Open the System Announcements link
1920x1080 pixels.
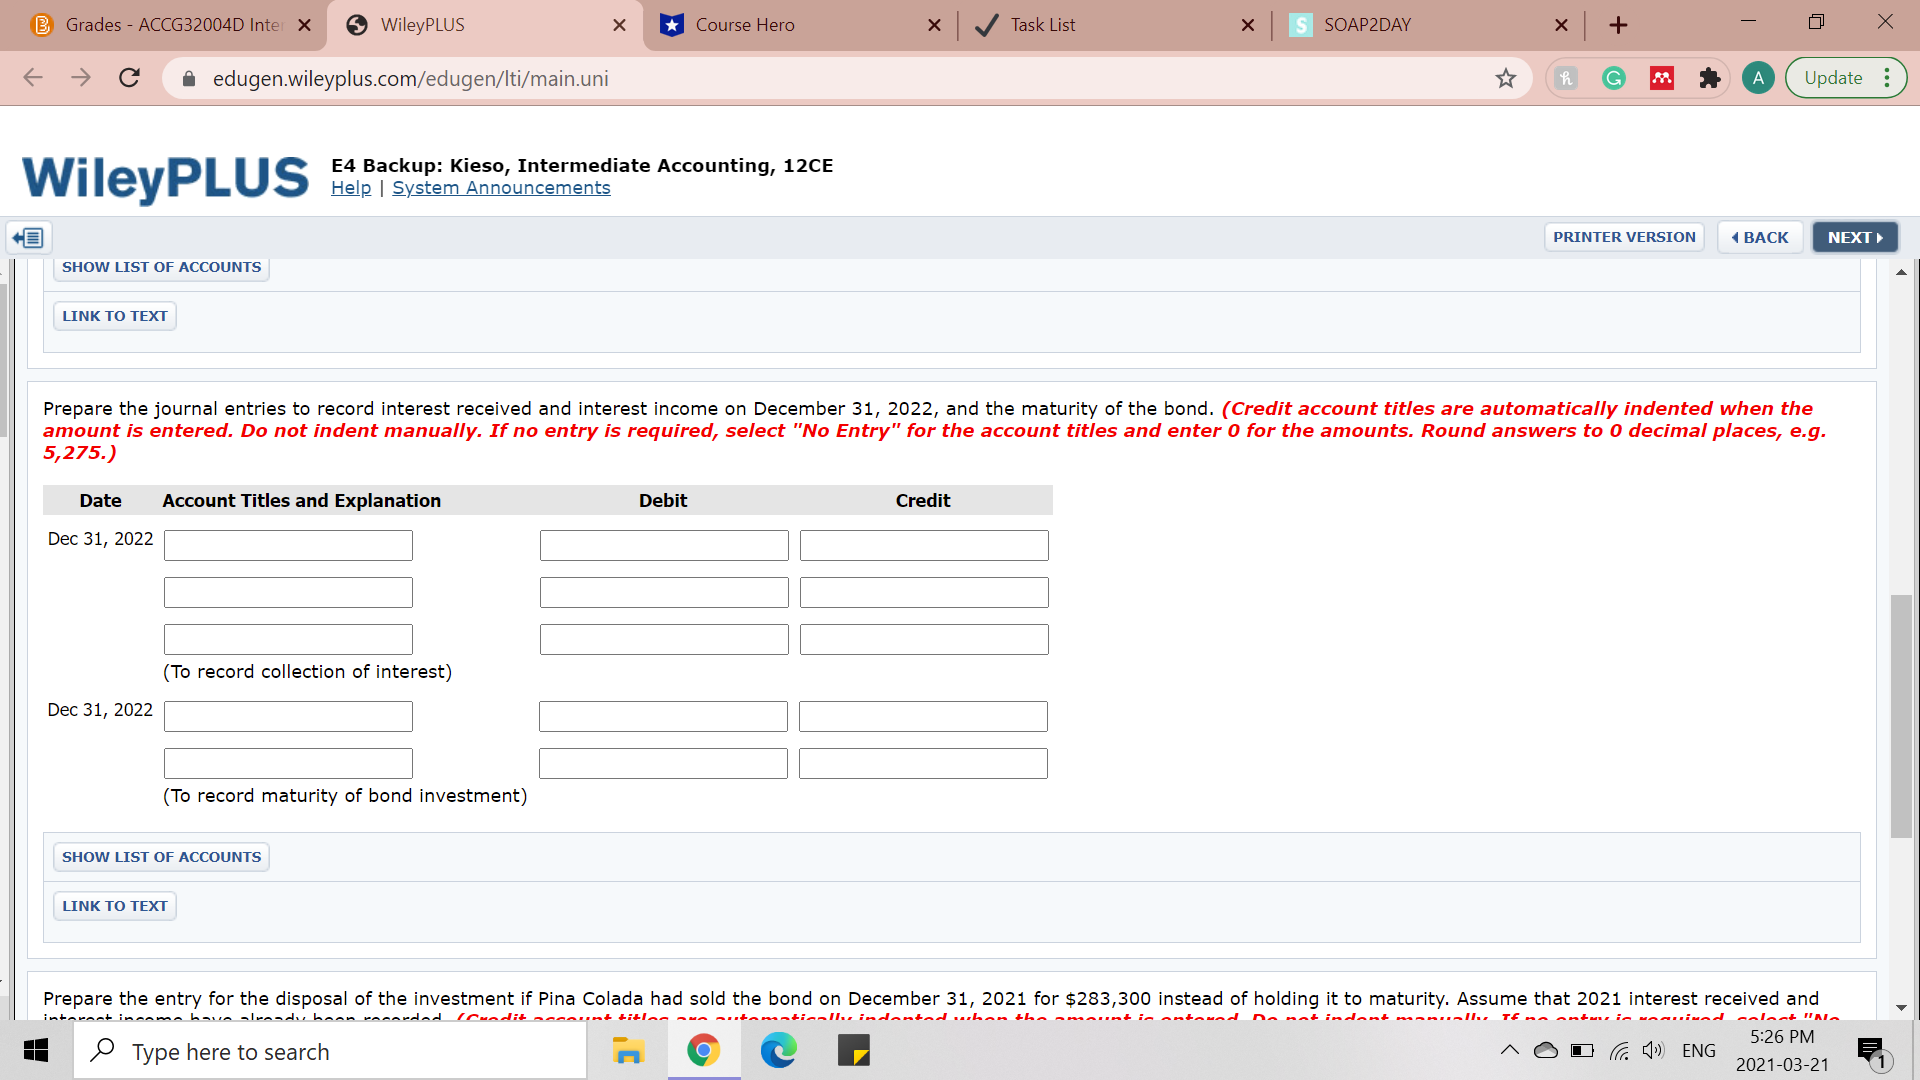(501, 187)
